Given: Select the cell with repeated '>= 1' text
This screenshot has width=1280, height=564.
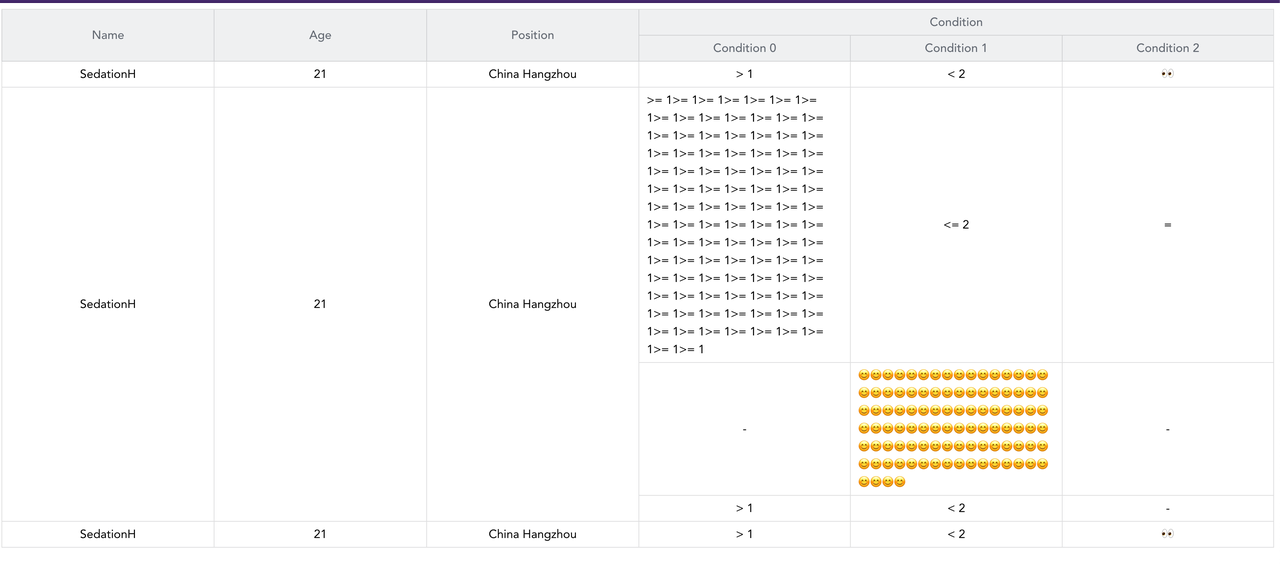Looking at the screenshot, I should point(736,225).
